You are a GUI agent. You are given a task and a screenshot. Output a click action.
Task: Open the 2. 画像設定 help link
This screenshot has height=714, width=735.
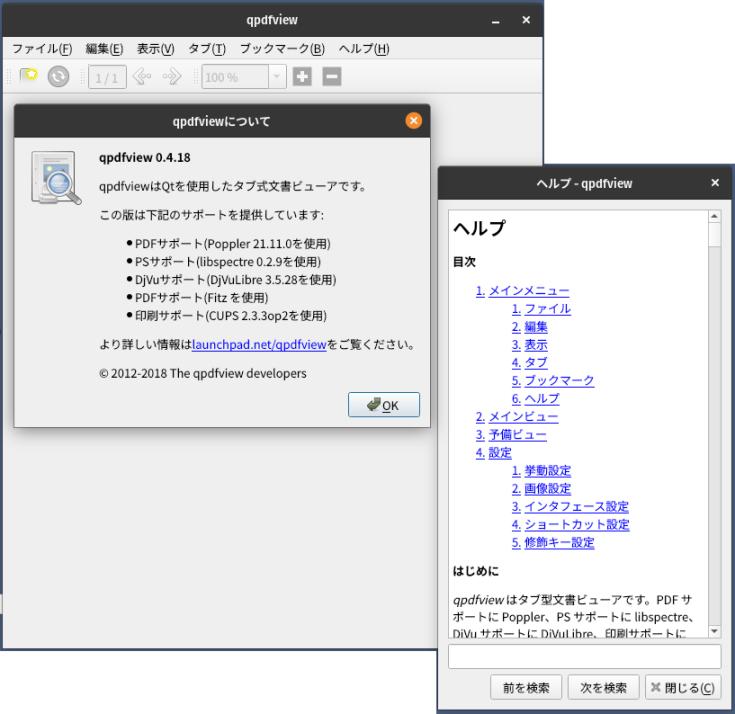pos(541,489)
